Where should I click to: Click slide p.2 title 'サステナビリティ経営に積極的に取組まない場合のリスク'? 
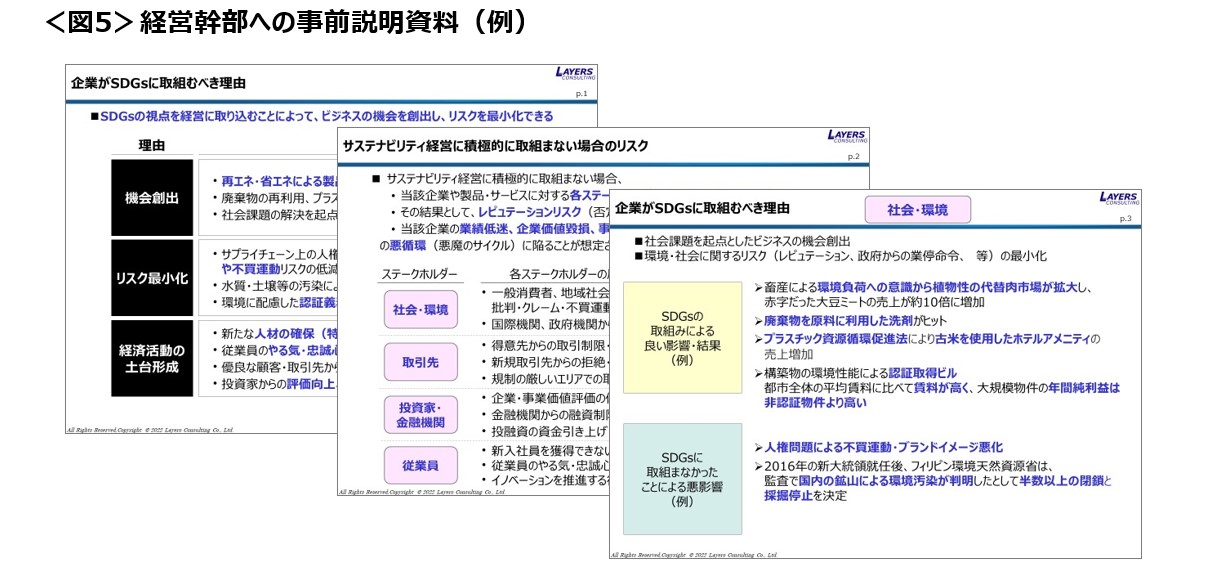pos(495,146)
